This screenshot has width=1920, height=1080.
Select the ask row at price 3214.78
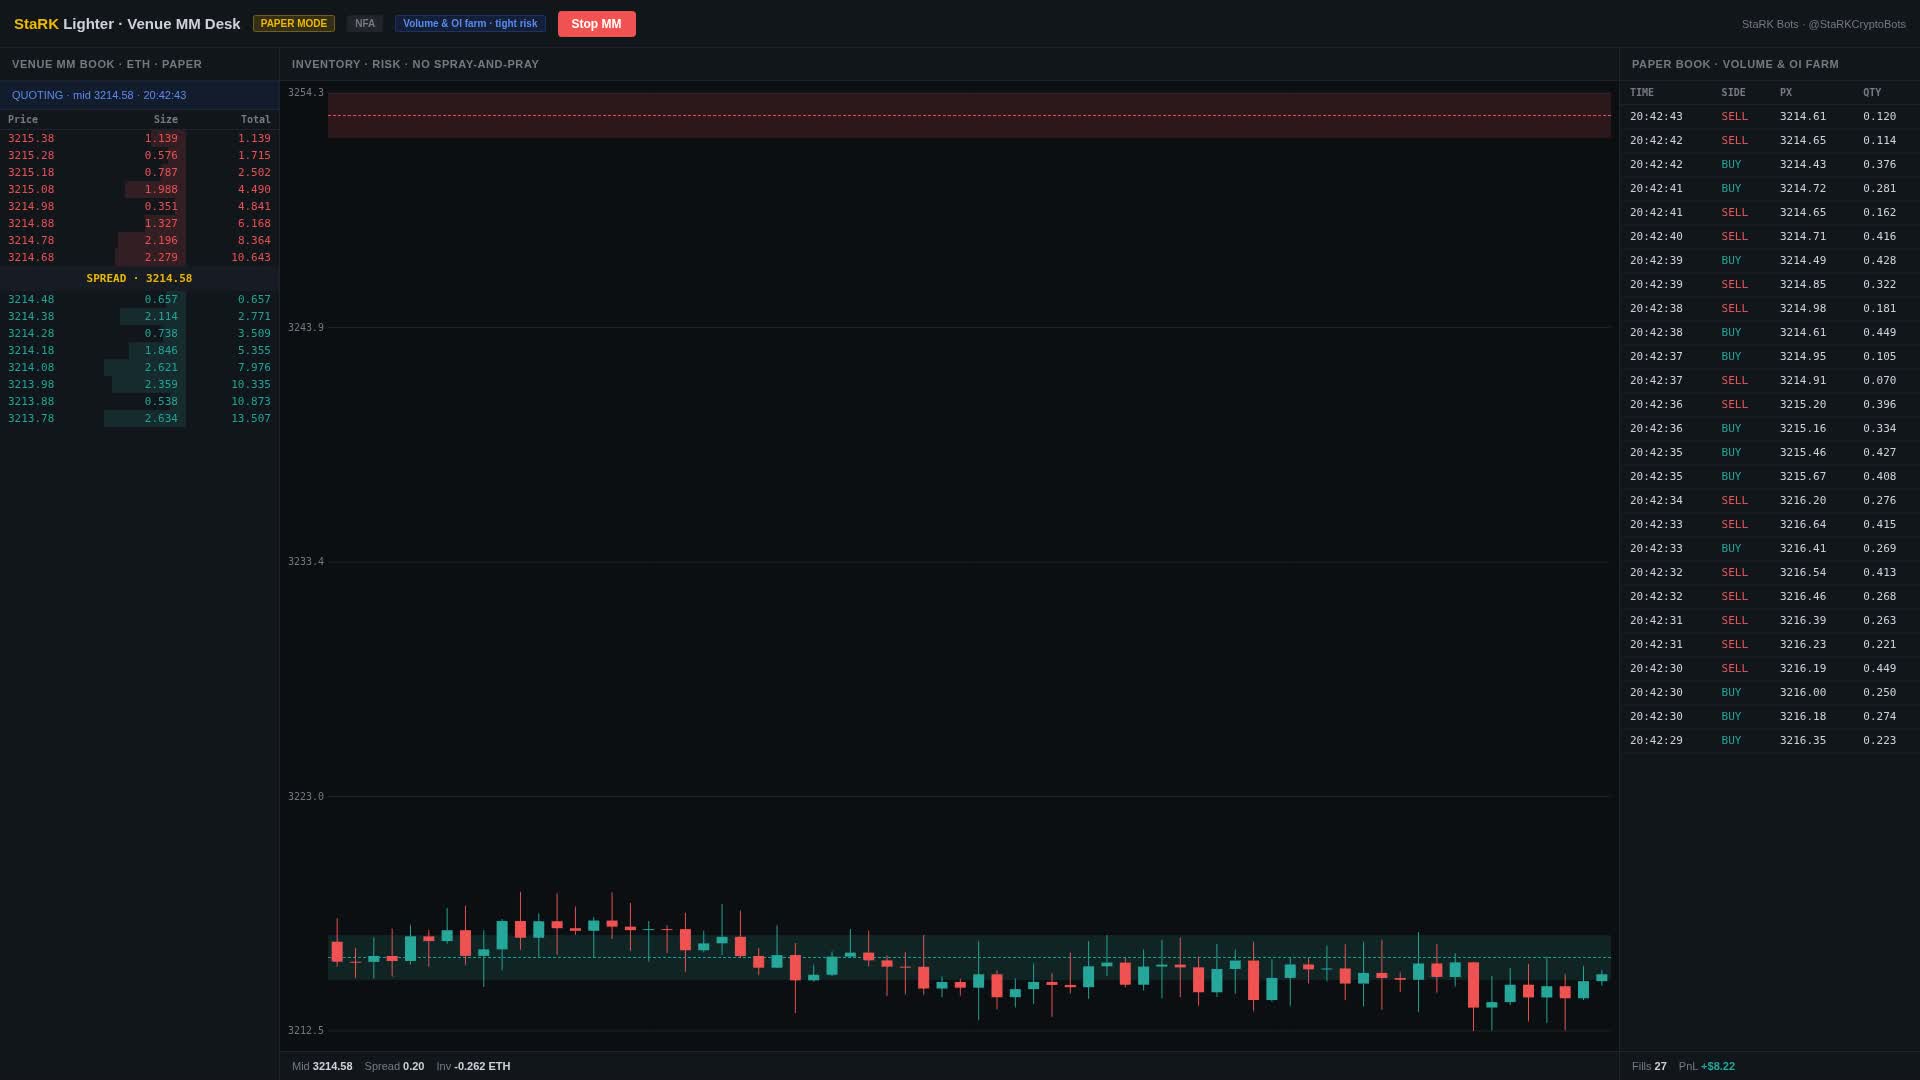pos(139,241)
